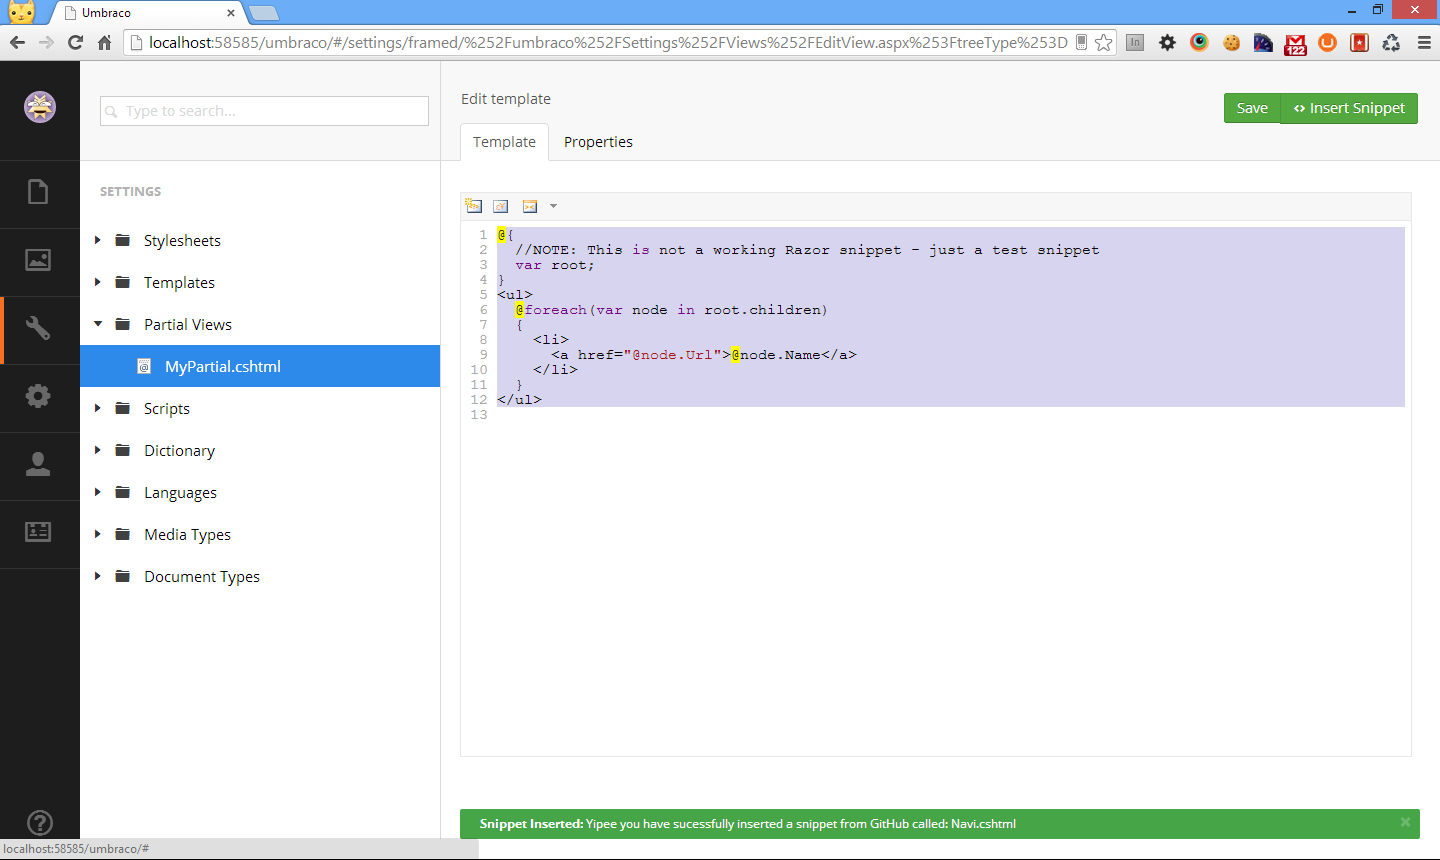
Task: Select the Partial Views tree label
Action: coord(188,325)
